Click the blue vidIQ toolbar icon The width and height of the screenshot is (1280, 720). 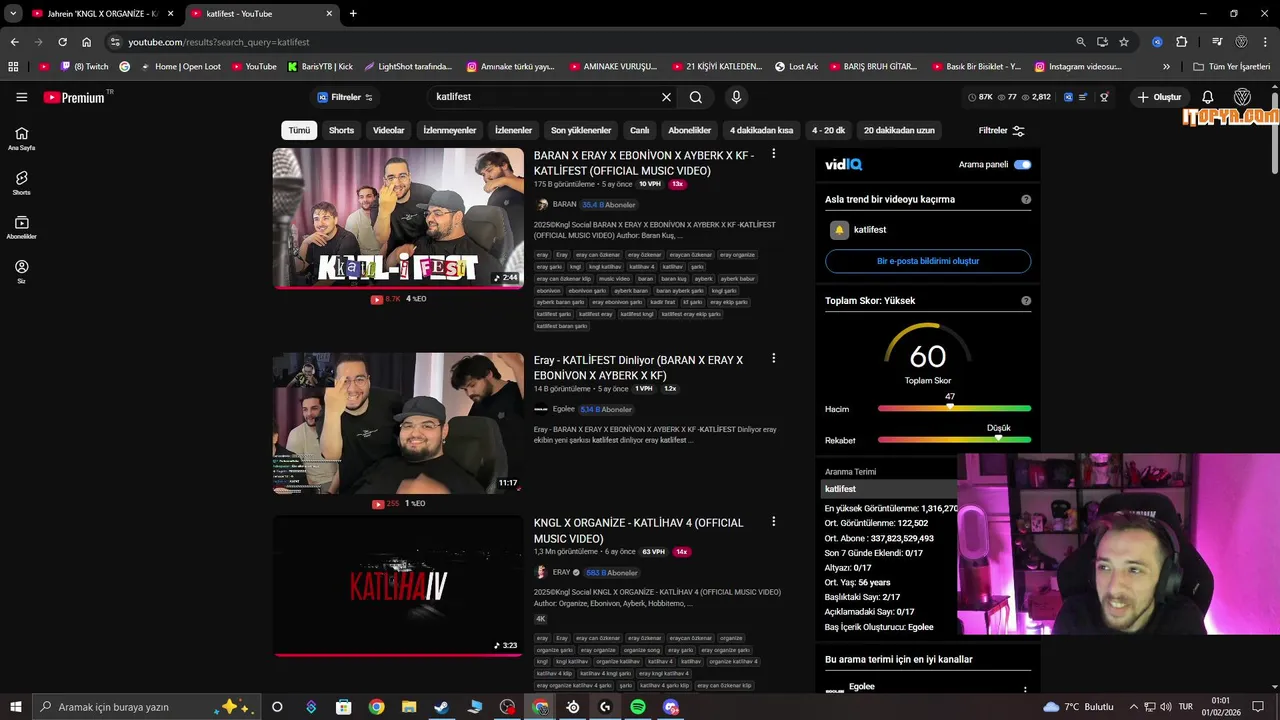(x=1068, y=97)
